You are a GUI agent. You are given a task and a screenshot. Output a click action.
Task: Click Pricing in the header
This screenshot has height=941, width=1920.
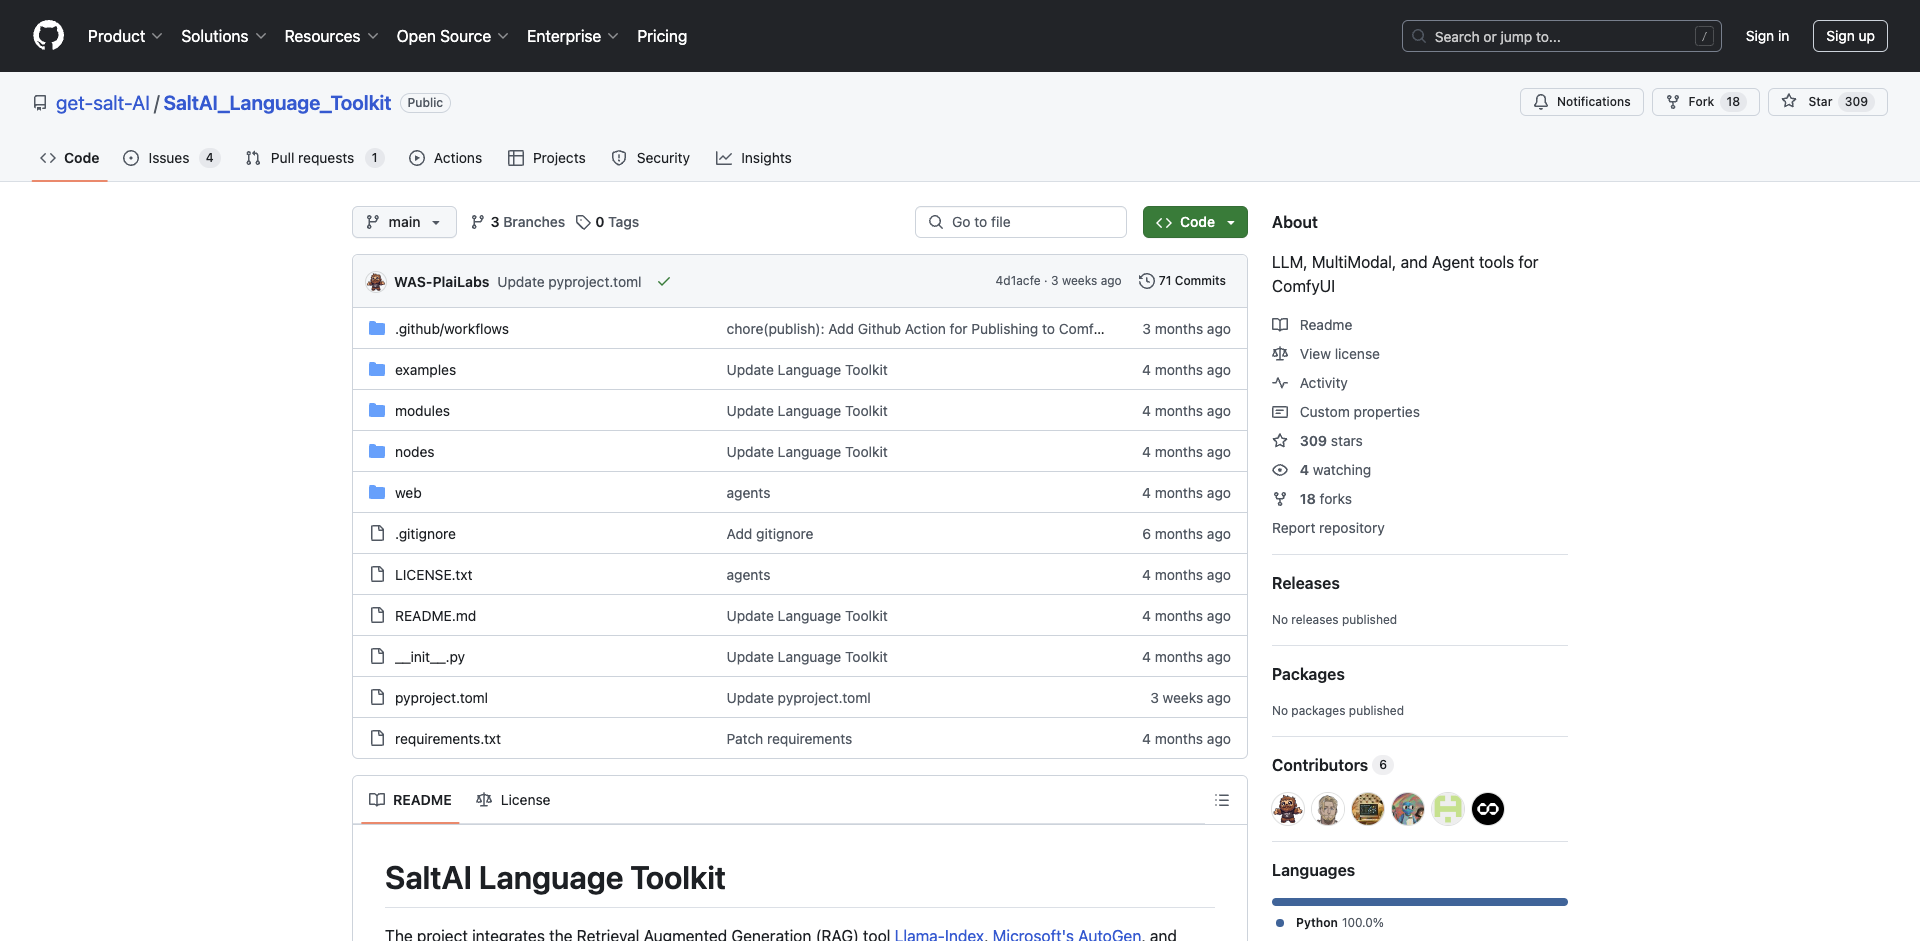click(662, 36)
